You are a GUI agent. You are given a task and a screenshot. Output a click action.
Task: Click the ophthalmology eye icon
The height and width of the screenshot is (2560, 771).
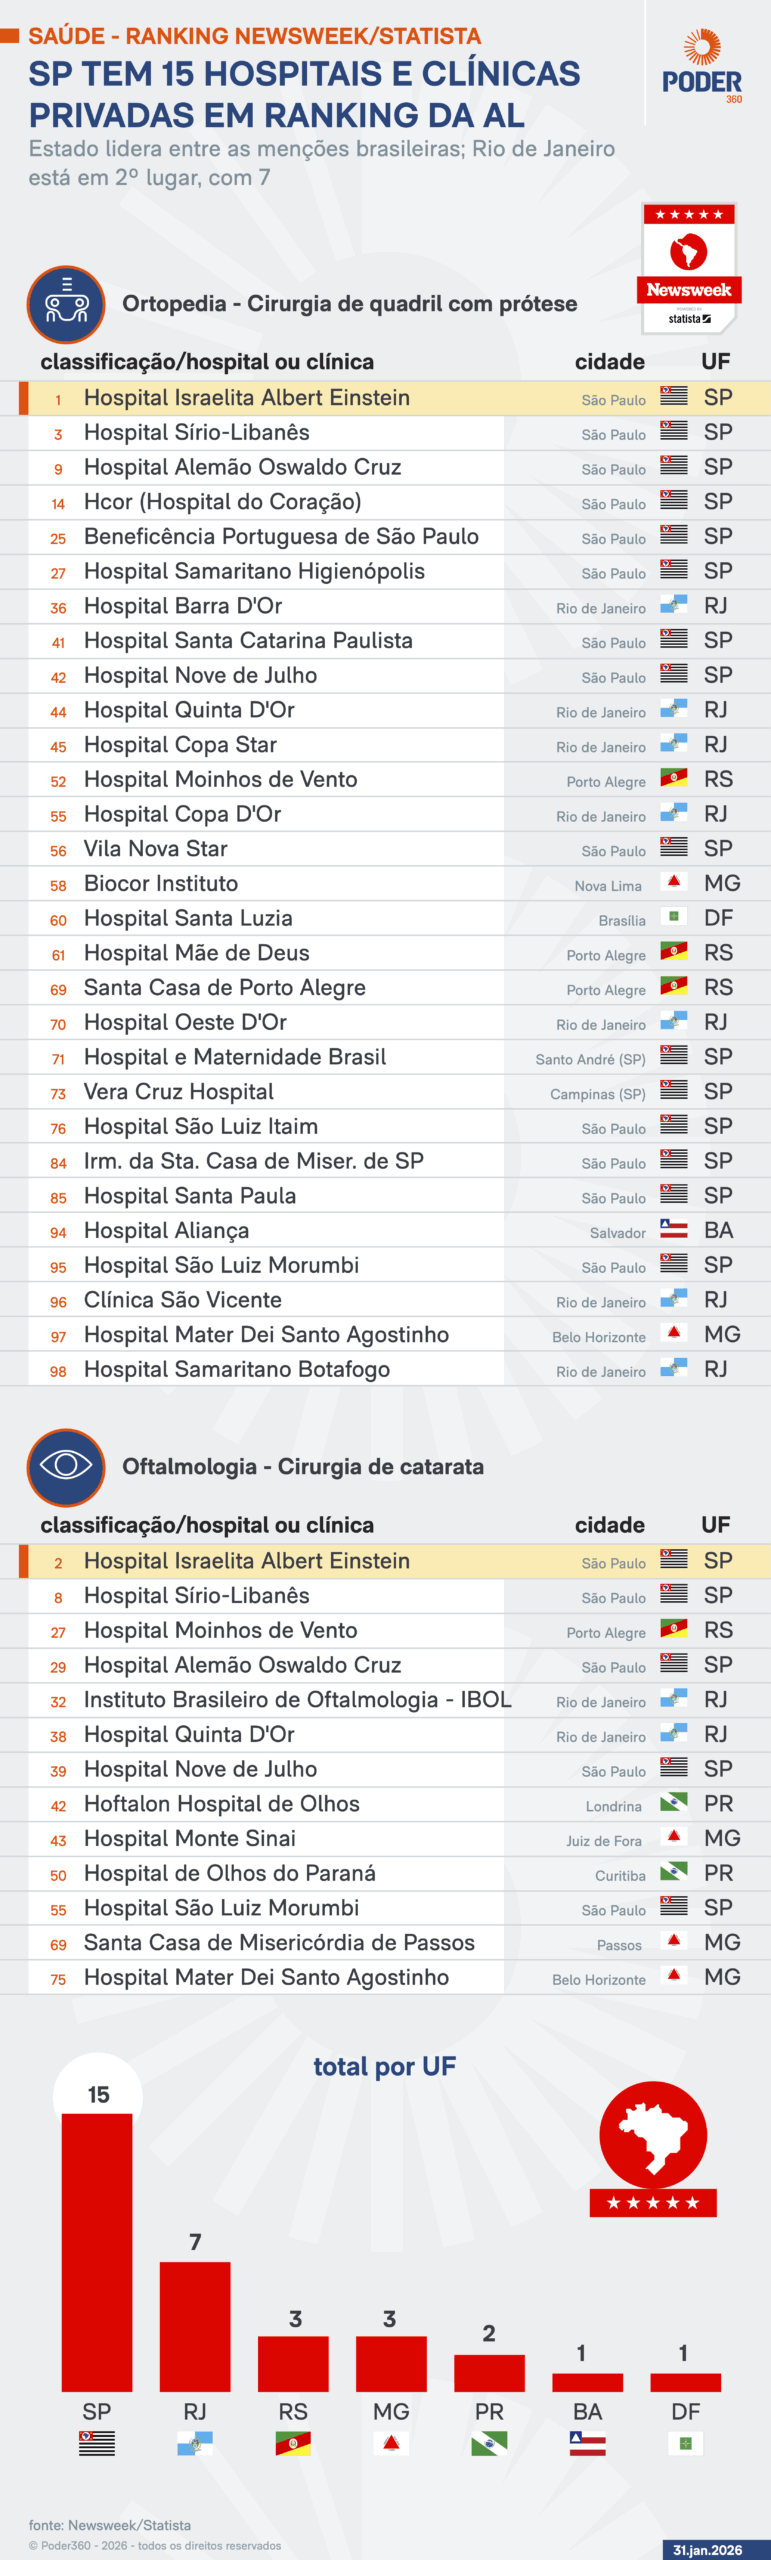click(66, 1467)
